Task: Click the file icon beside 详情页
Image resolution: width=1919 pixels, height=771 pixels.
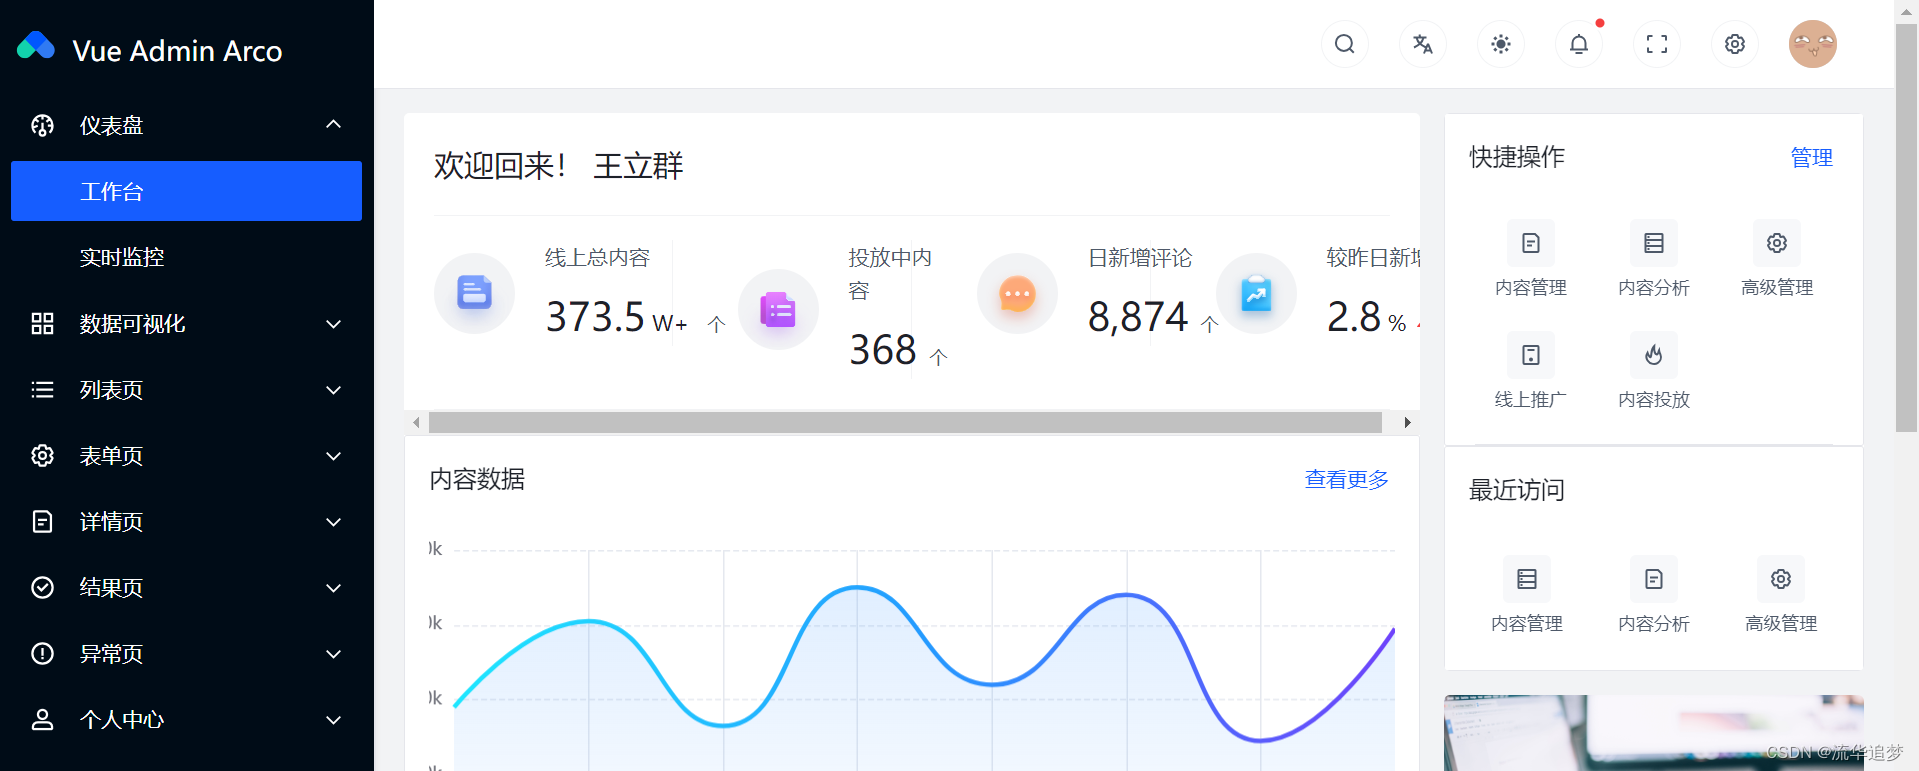Action: coord(42,521)
